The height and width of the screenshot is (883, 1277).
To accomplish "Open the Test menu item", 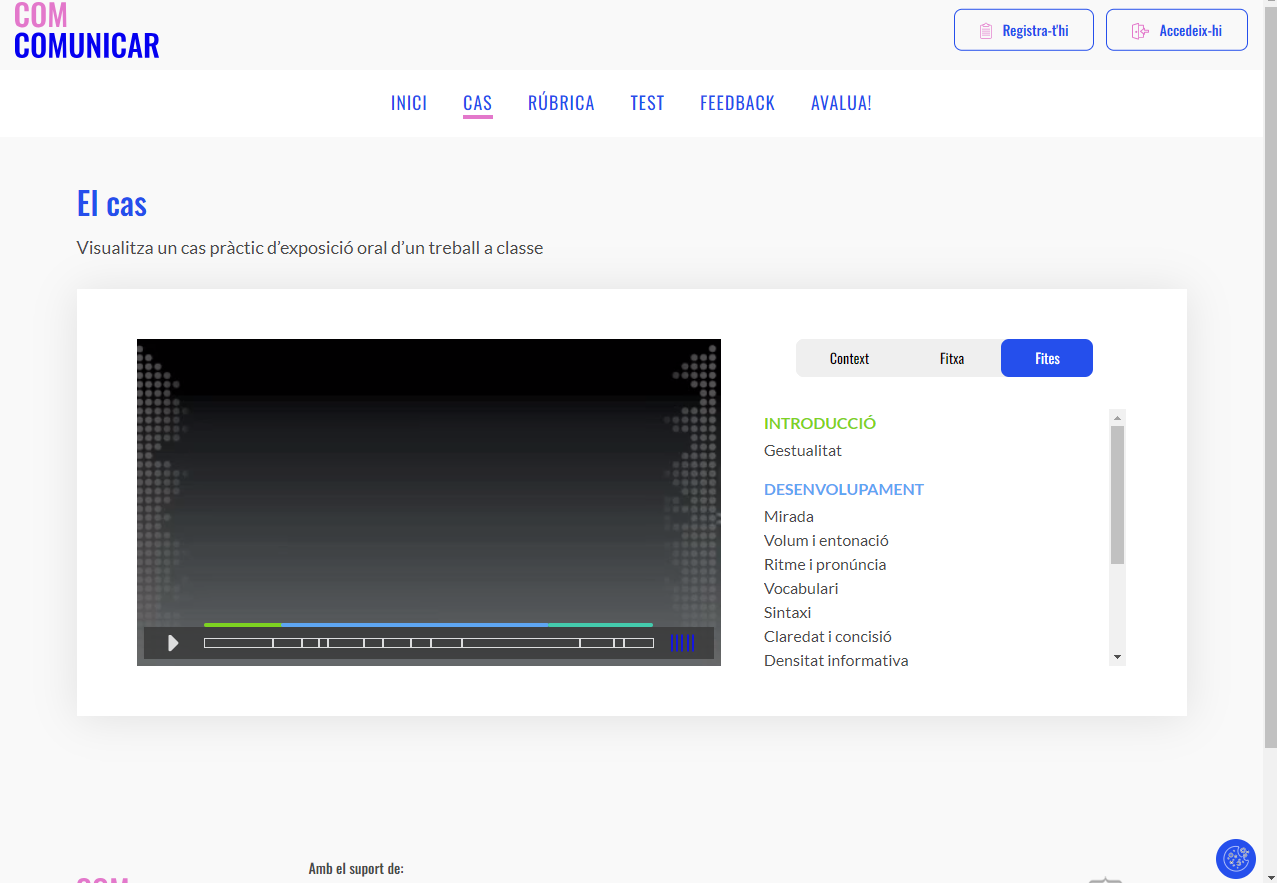I will click(647, 103).
